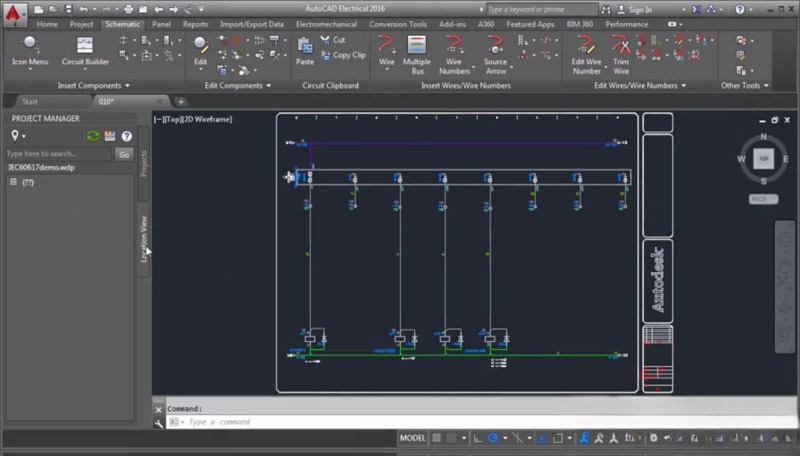This screenshot has width=800, height=456.
Task: Click the keyword search box in title bar
Action: [x=541, y=10]
